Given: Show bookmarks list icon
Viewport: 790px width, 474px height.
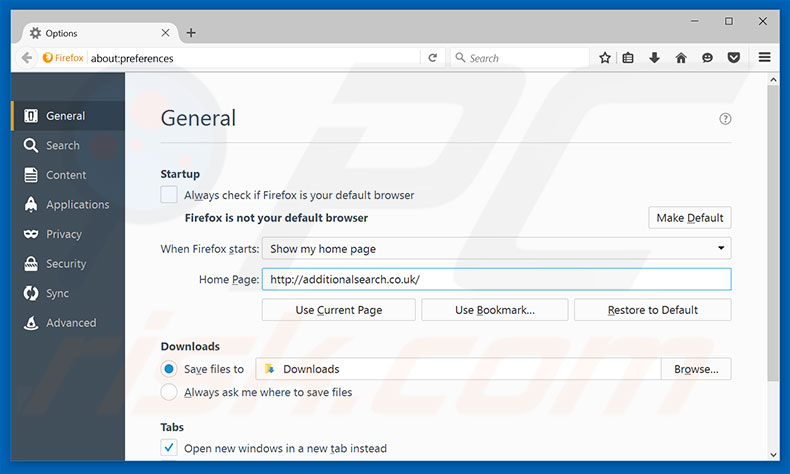Looking at the screenshot, I should click(x=628, y=58).
